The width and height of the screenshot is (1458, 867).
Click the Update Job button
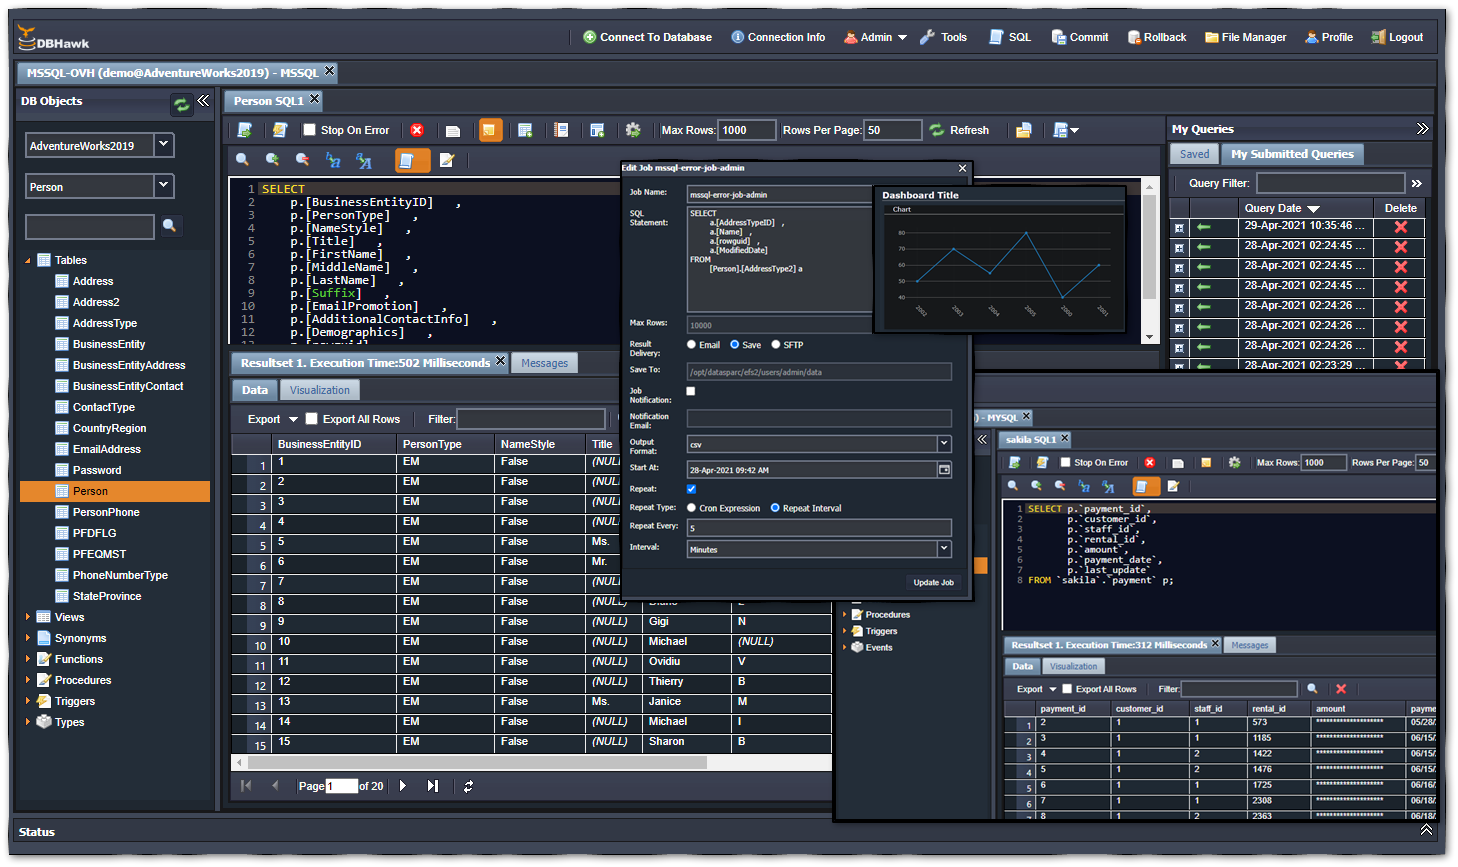933,582
